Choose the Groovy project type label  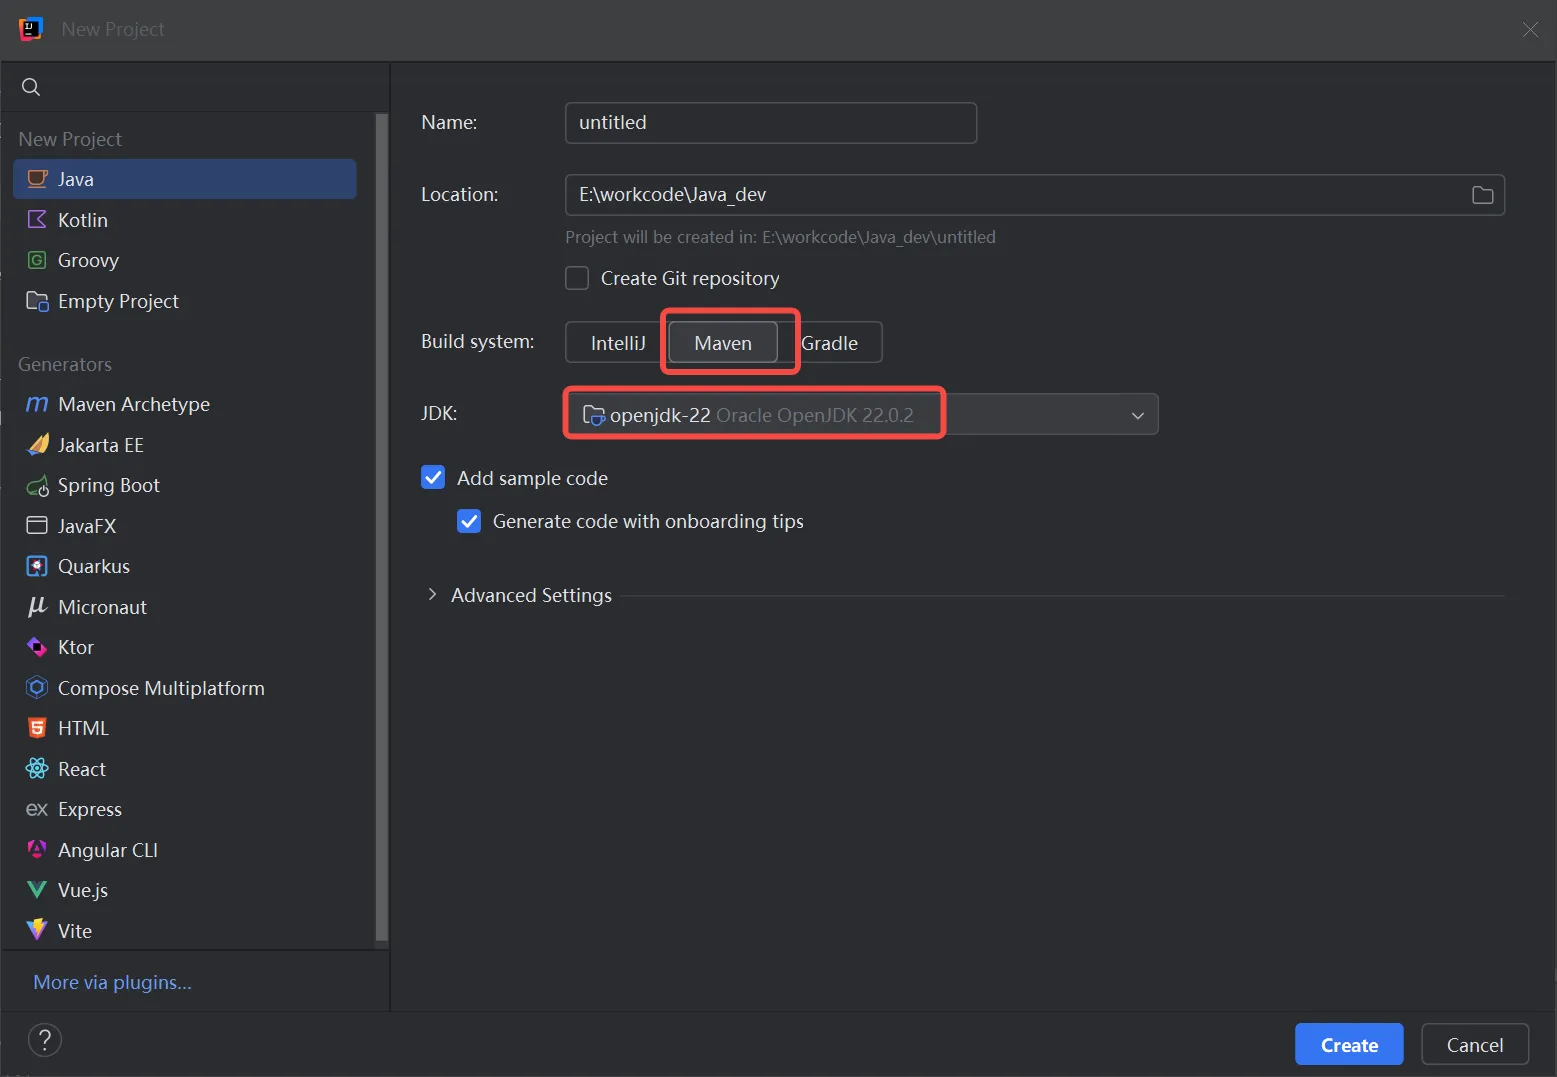point(88,260)
